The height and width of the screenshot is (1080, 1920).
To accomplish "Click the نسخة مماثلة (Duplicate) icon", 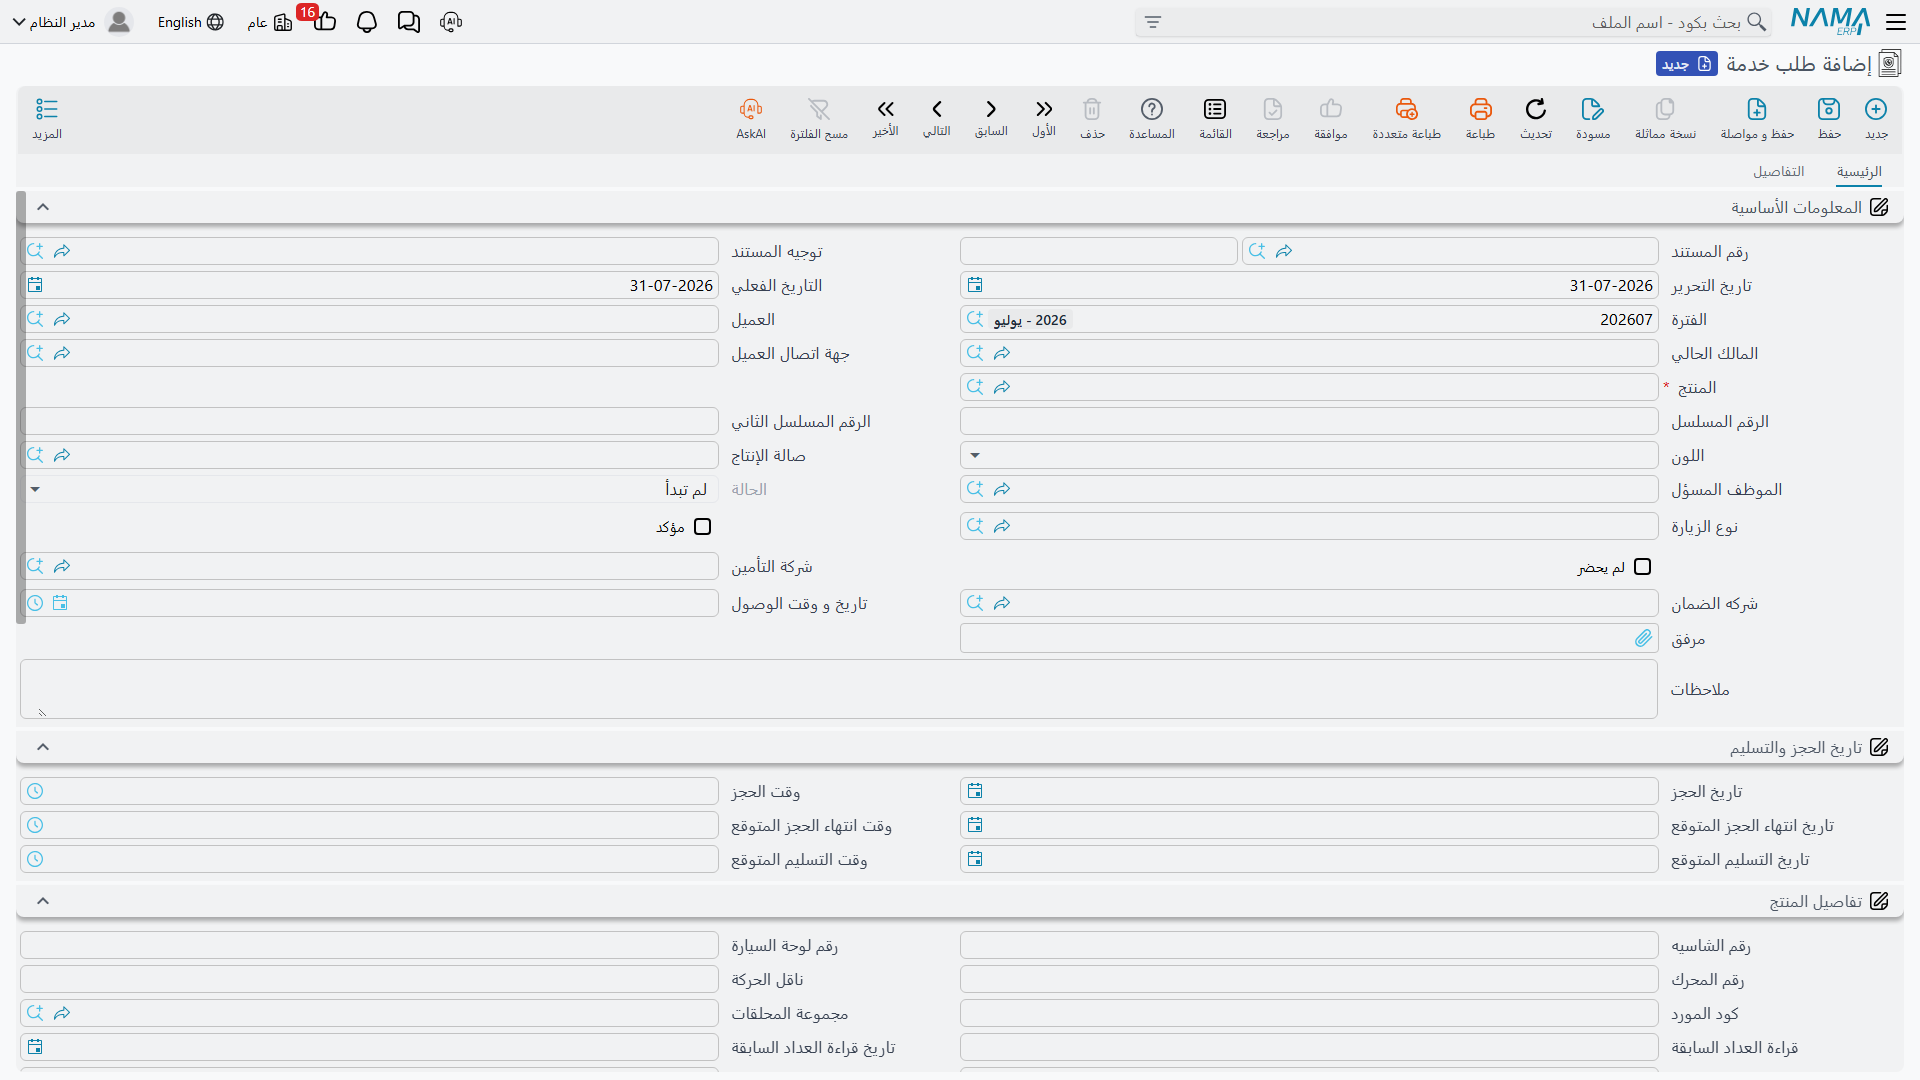I will tap(1665, 109).
